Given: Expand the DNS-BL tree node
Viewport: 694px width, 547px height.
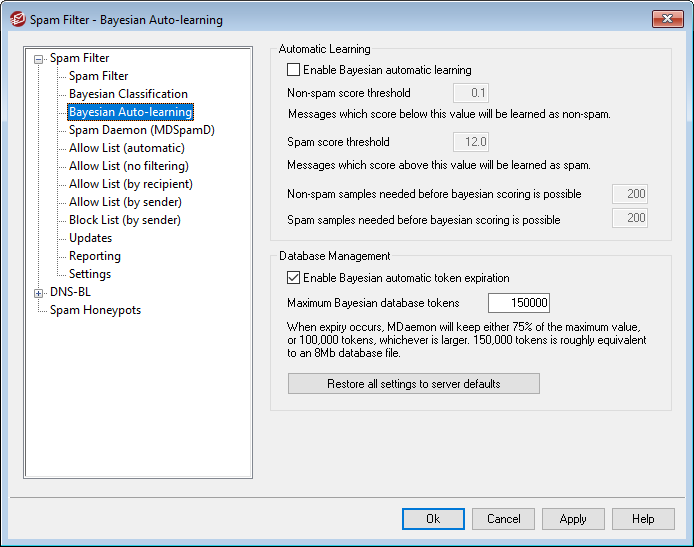Looking at the screenshot, I should (x=39, y=292).
